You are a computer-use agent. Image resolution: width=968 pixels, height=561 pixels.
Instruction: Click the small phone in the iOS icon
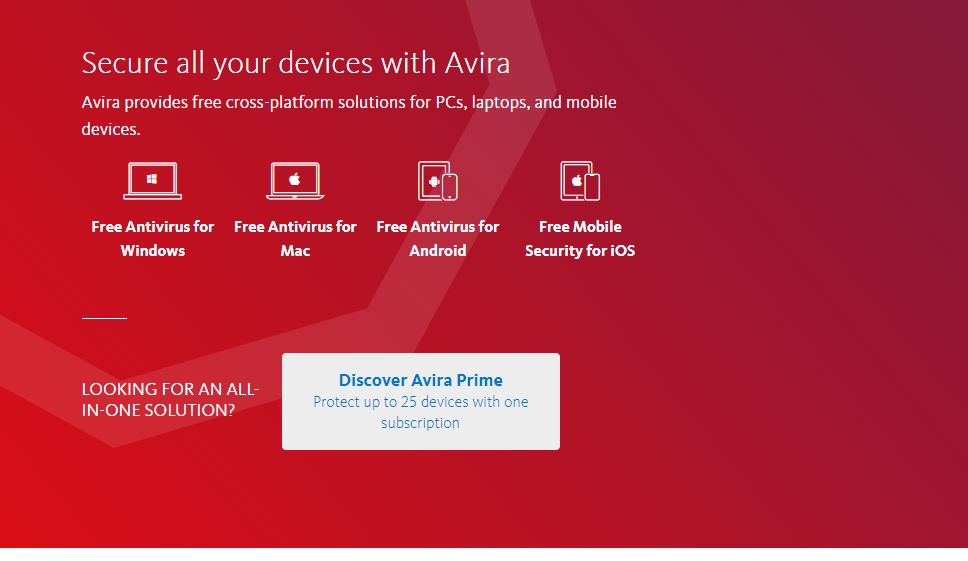pyautogui.click(x=592, y=187)
